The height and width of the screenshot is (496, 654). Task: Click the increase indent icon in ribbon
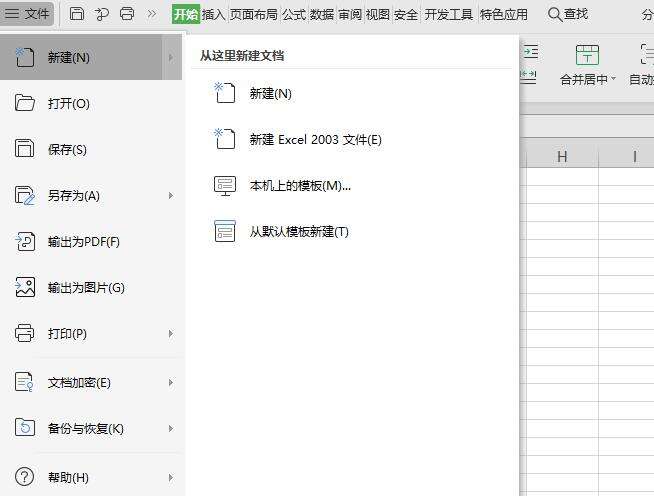(x=531, y=51)
